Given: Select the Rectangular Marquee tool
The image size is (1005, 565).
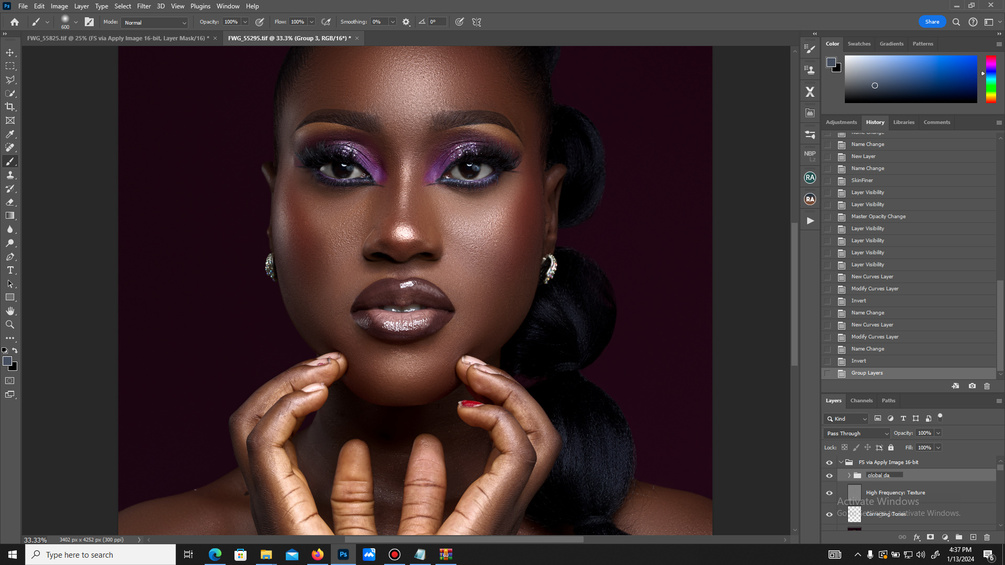Looking at the screenshot, I should pos(10,66).
